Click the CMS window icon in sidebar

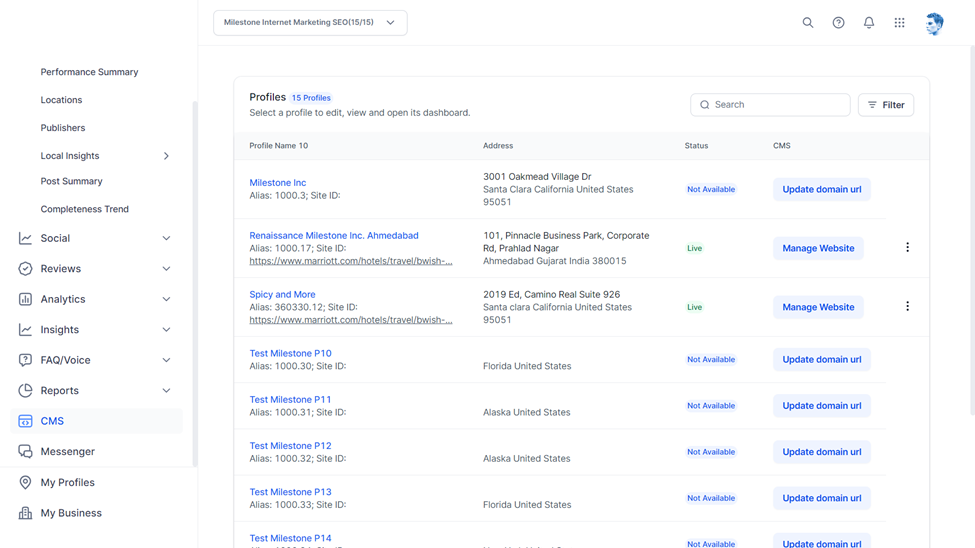point(25,421)
